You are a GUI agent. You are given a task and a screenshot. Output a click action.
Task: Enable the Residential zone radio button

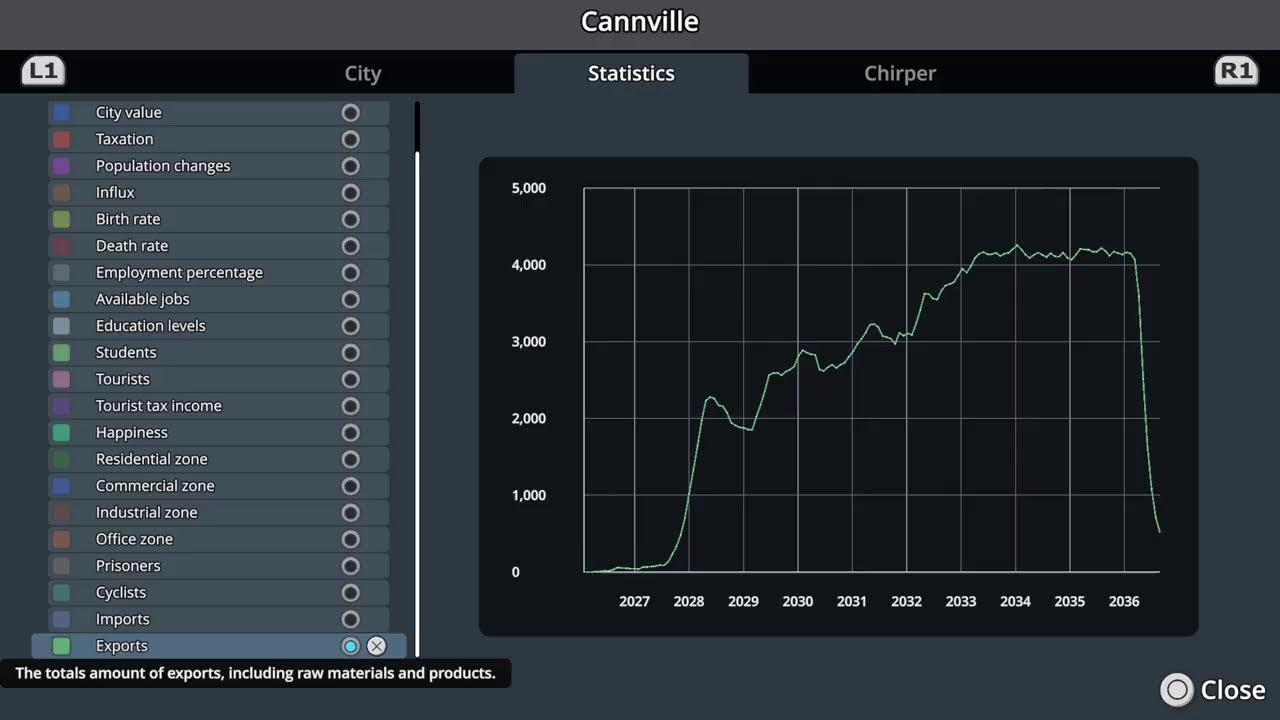click(x=350, y=459)
